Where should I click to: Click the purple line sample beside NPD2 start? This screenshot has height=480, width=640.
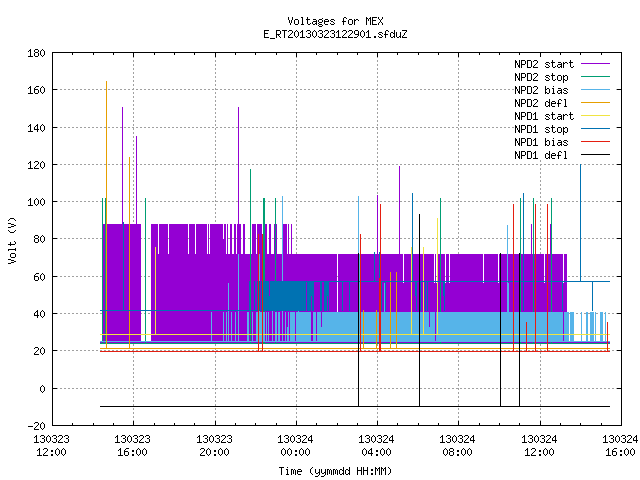(x=595, y=64)
